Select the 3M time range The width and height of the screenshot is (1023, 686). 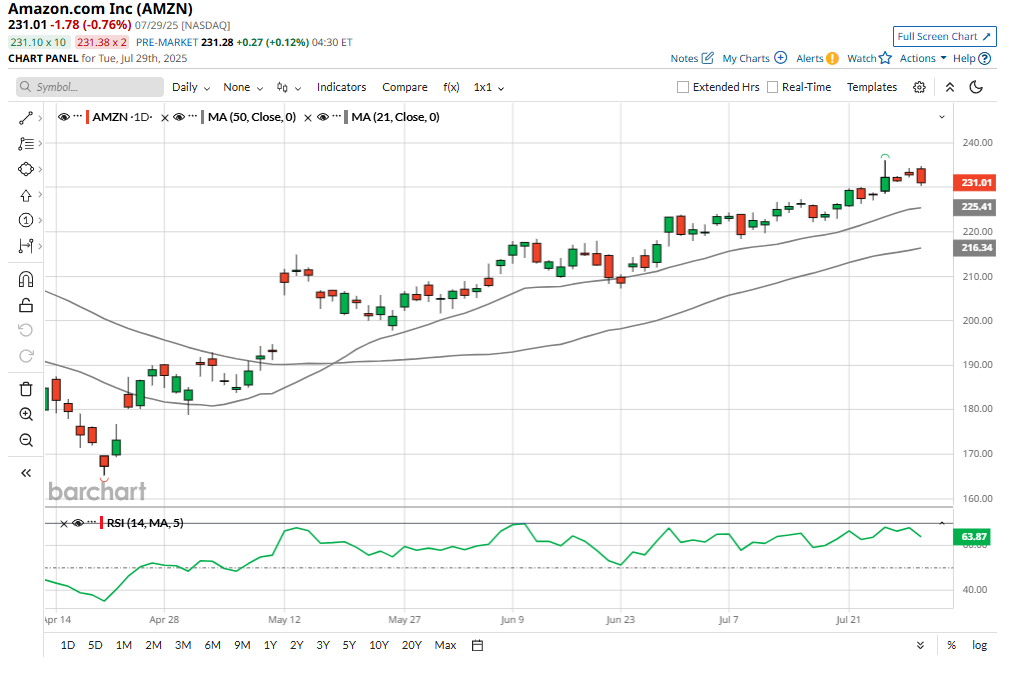[x=183, y=646]
